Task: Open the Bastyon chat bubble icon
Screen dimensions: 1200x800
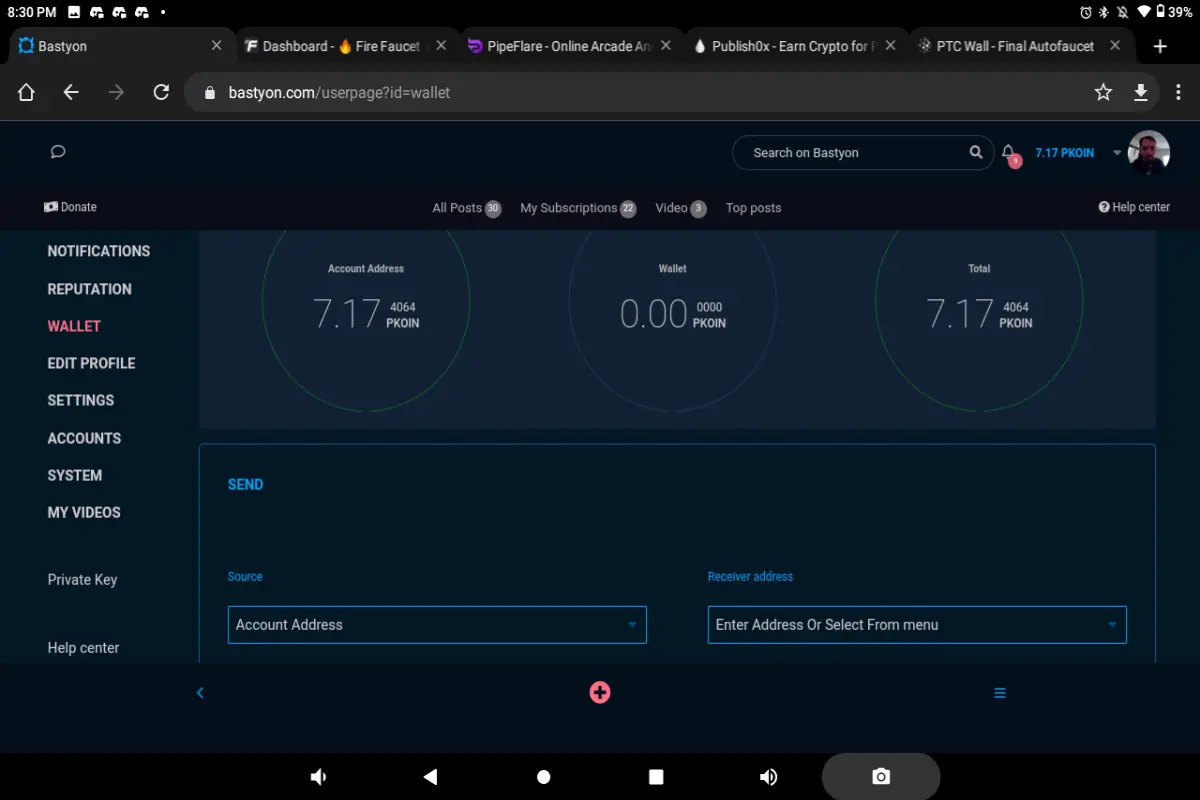Action: [x=58, y=152]
